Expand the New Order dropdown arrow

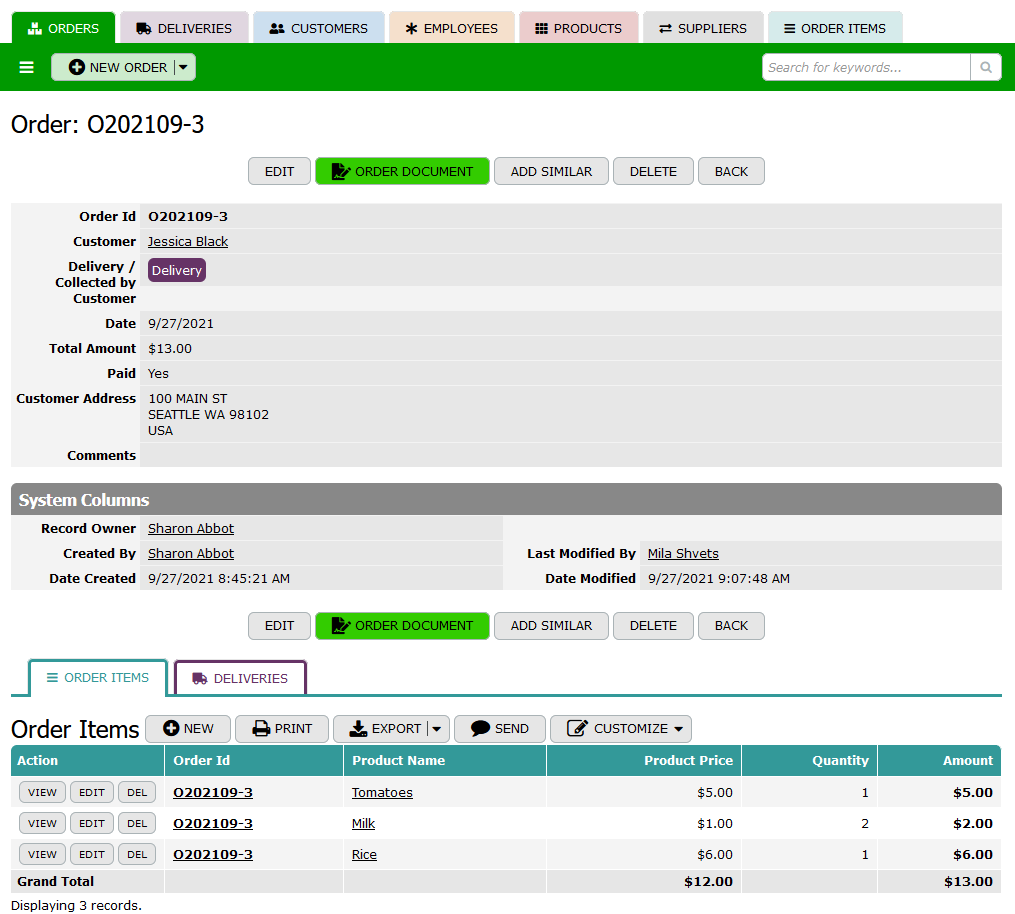pos(183,67)
